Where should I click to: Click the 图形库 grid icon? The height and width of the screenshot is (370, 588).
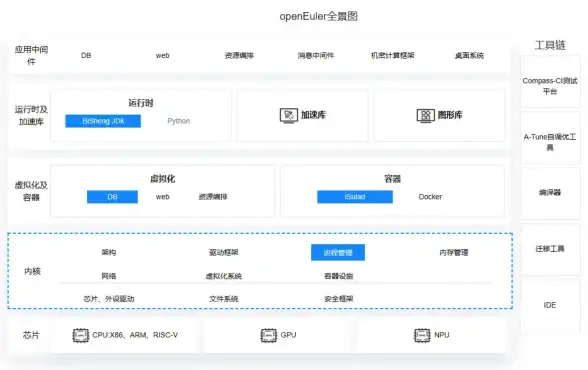pos(426,115)
